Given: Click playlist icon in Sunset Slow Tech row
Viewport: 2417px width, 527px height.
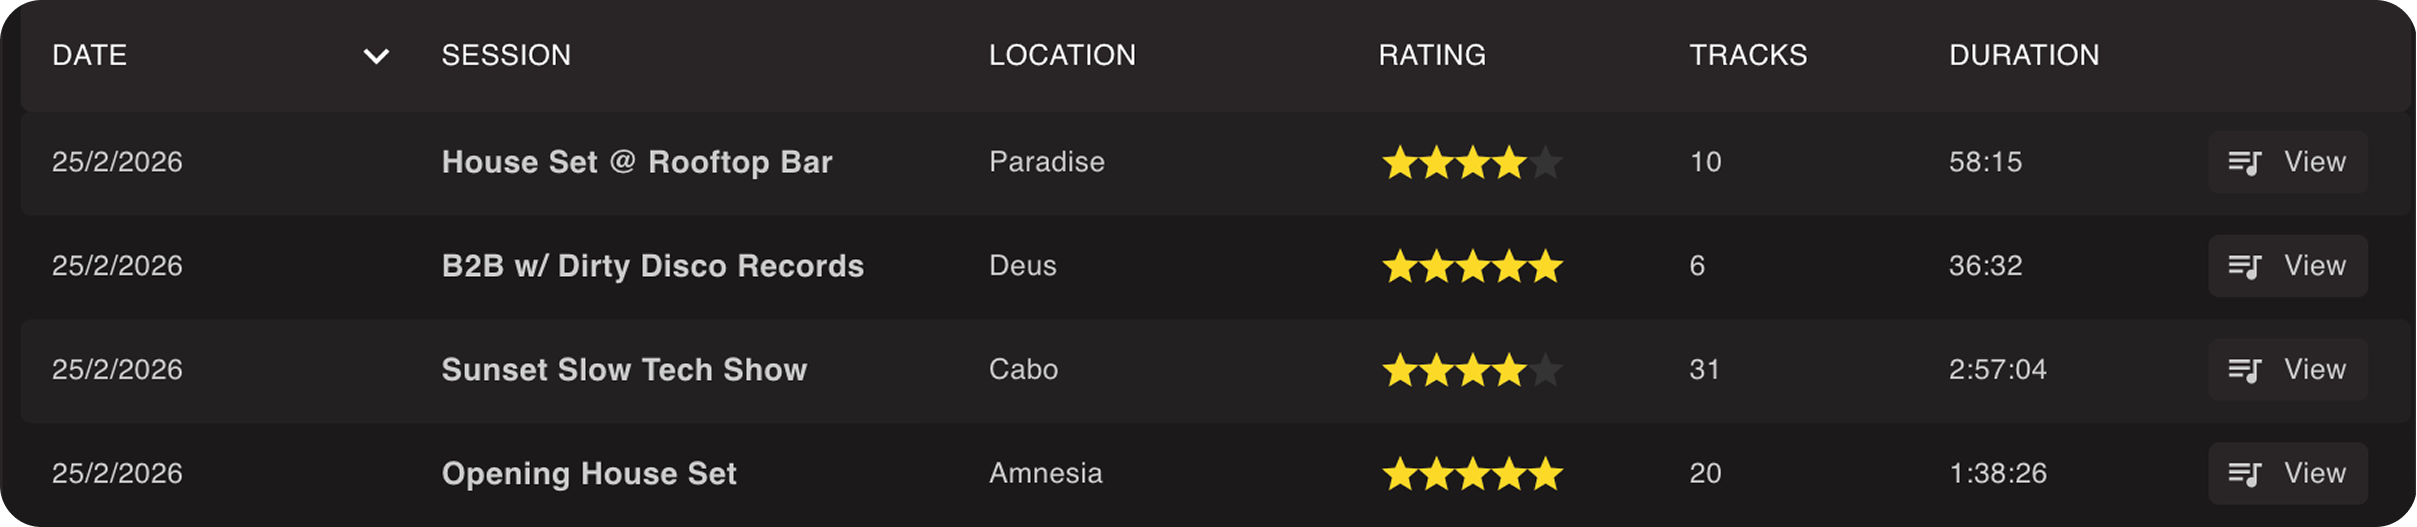Looking at the screenshot, I should 2245,370.
